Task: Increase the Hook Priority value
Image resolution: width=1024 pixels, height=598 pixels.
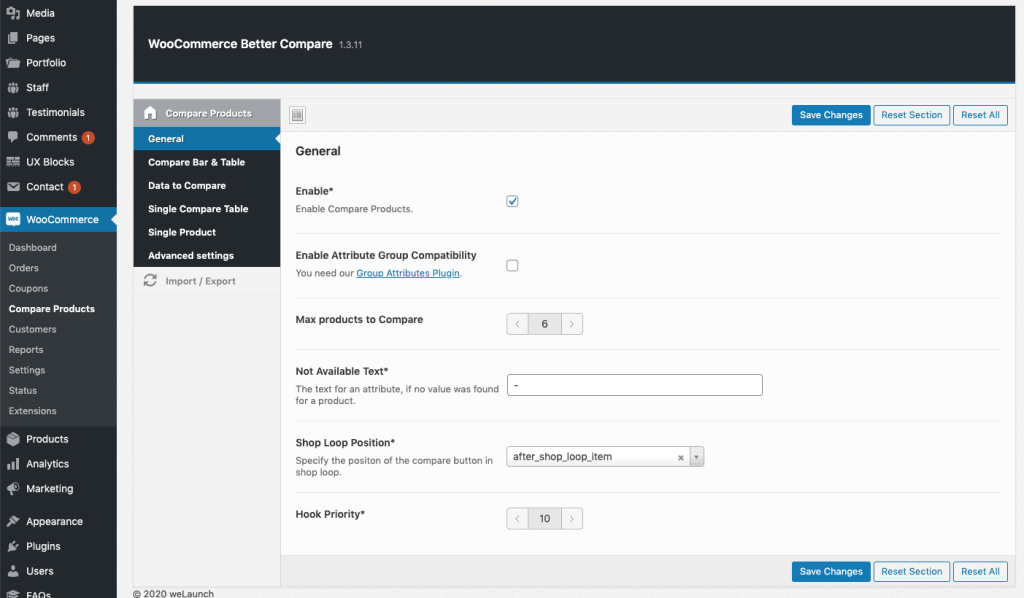Action: pyautogui.click(x=571, y=519)
